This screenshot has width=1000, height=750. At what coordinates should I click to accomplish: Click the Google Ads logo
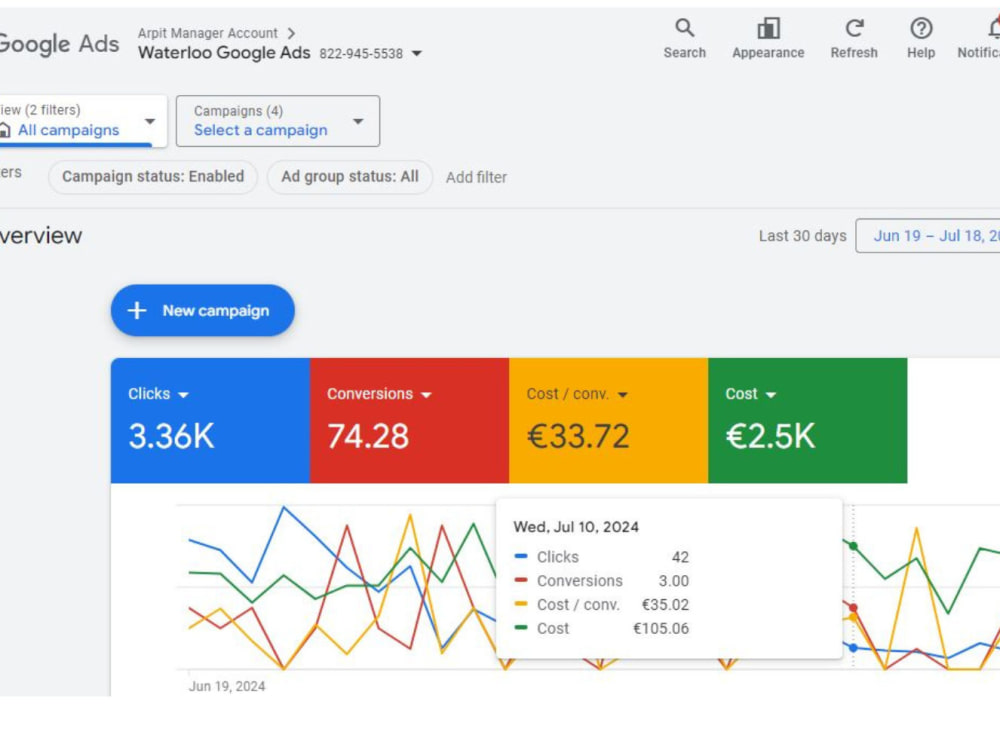tap(59, 43)
